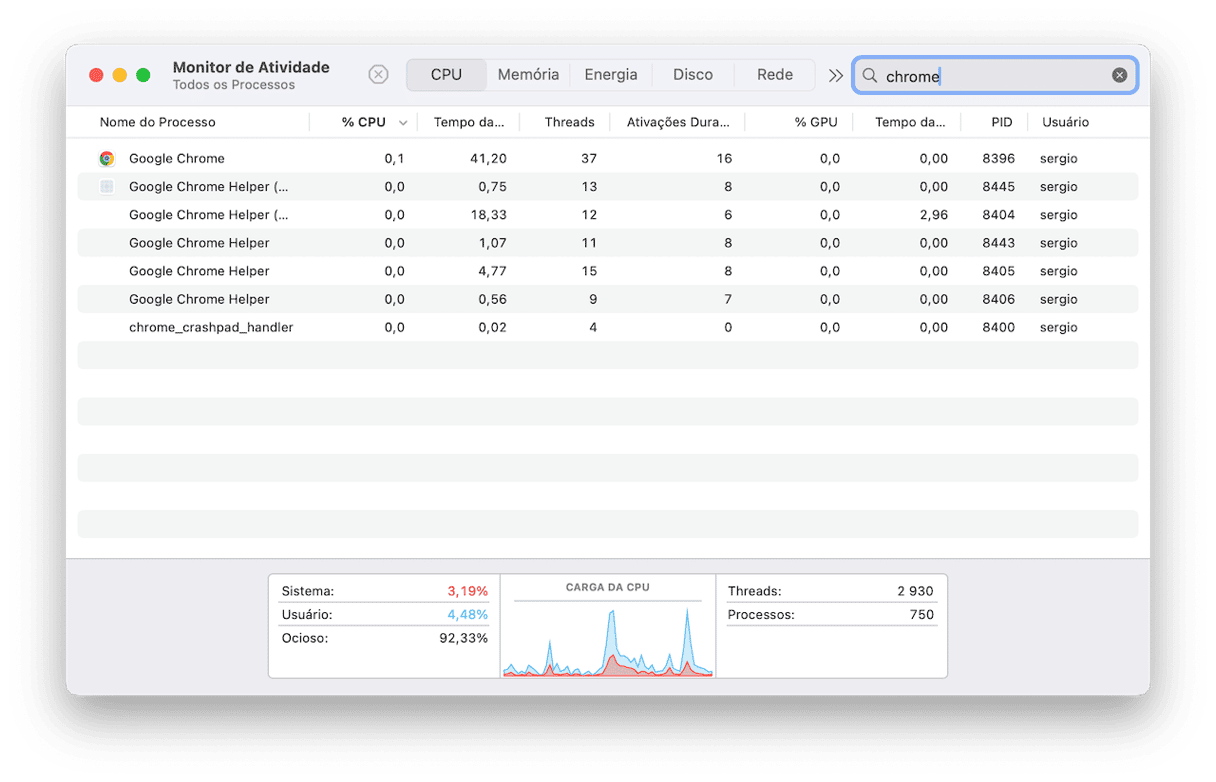This screenshot has height=782, width=1216.
Task: Select Google Chrome Helper with PID 8406
Action: point(608,298)
